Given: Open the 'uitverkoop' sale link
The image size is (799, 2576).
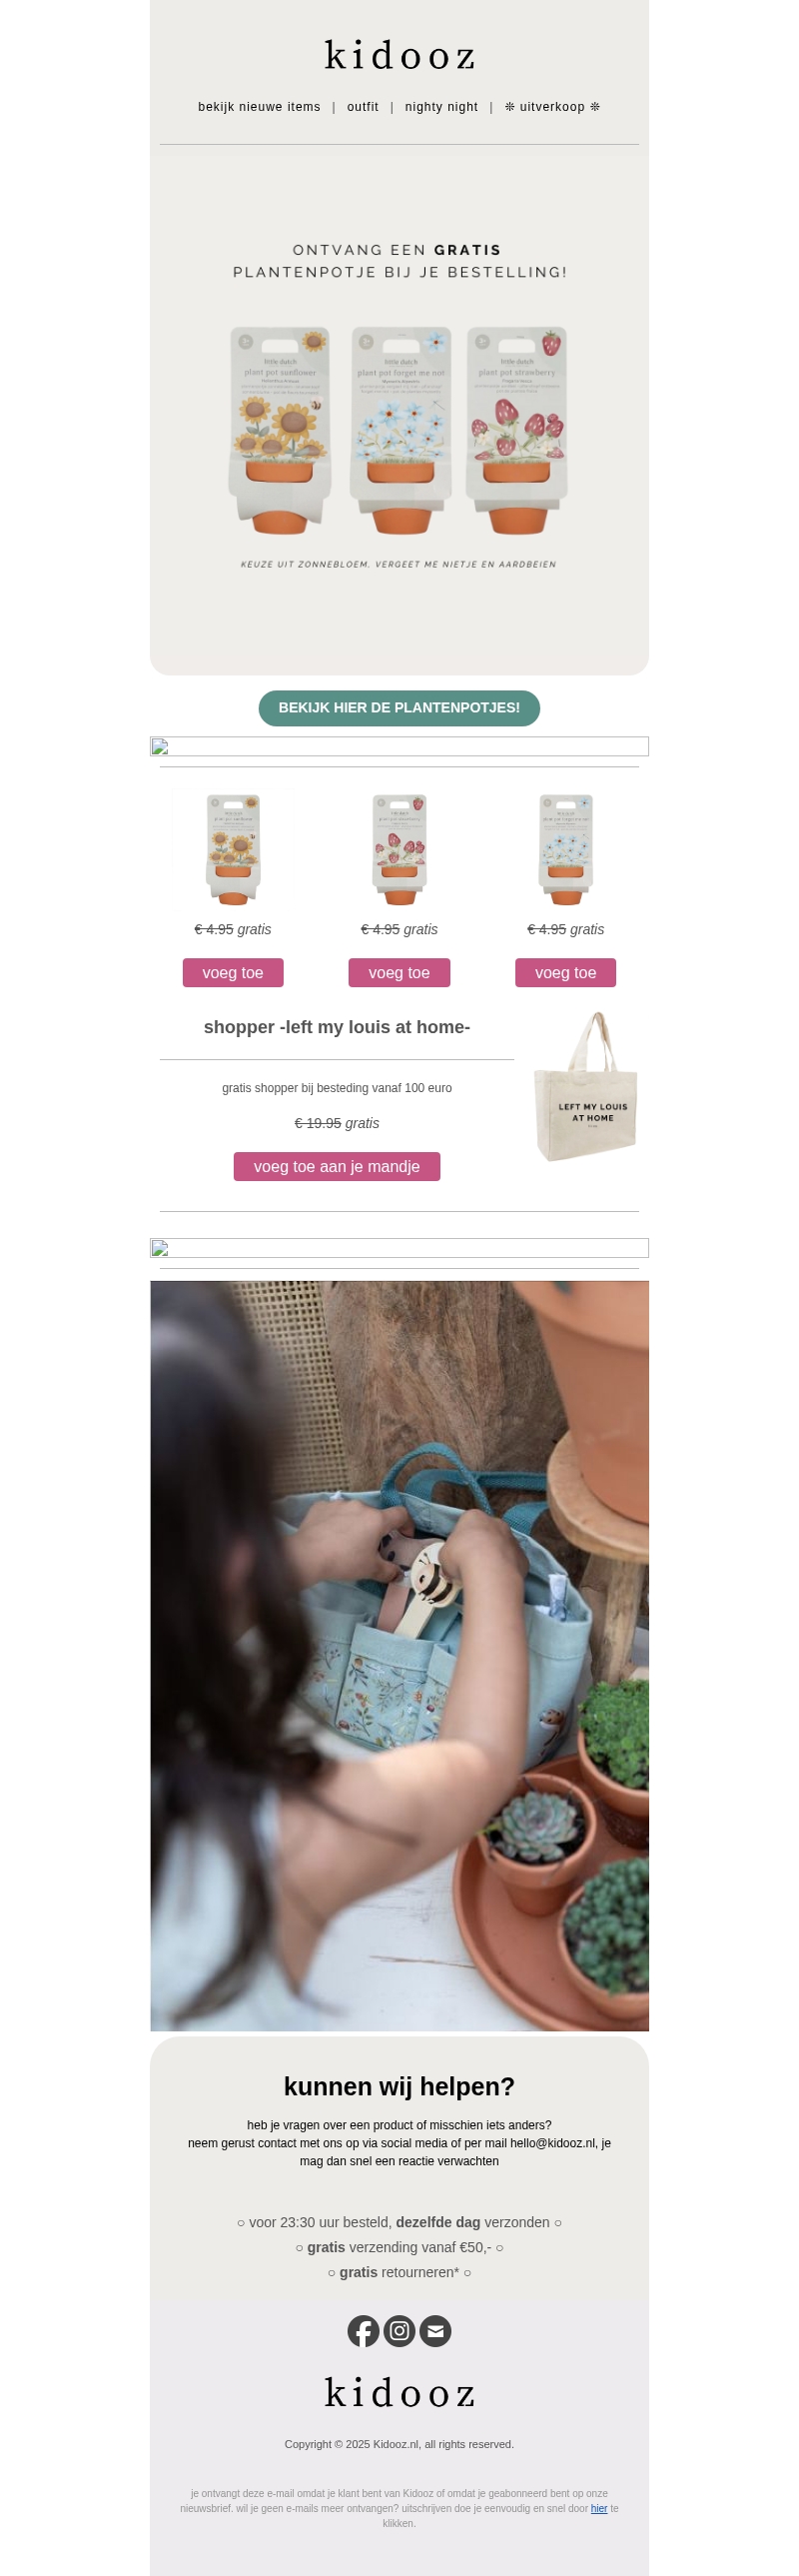Looking at the screenshot, I should coord(552,107).
